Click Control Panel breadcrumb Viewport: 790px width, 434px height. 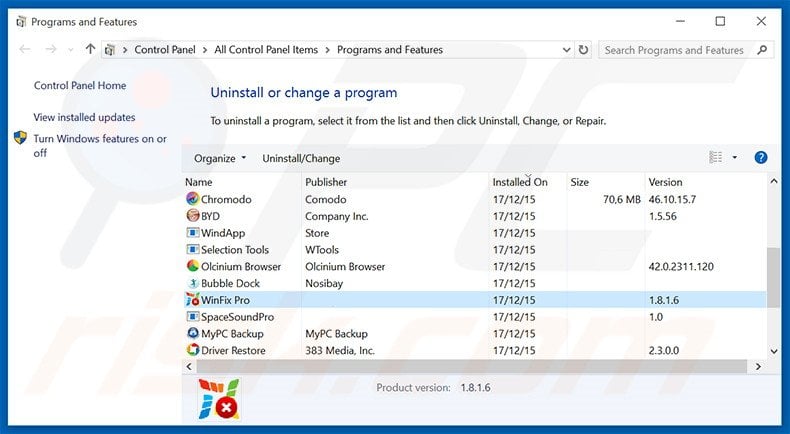pos(165,50)
